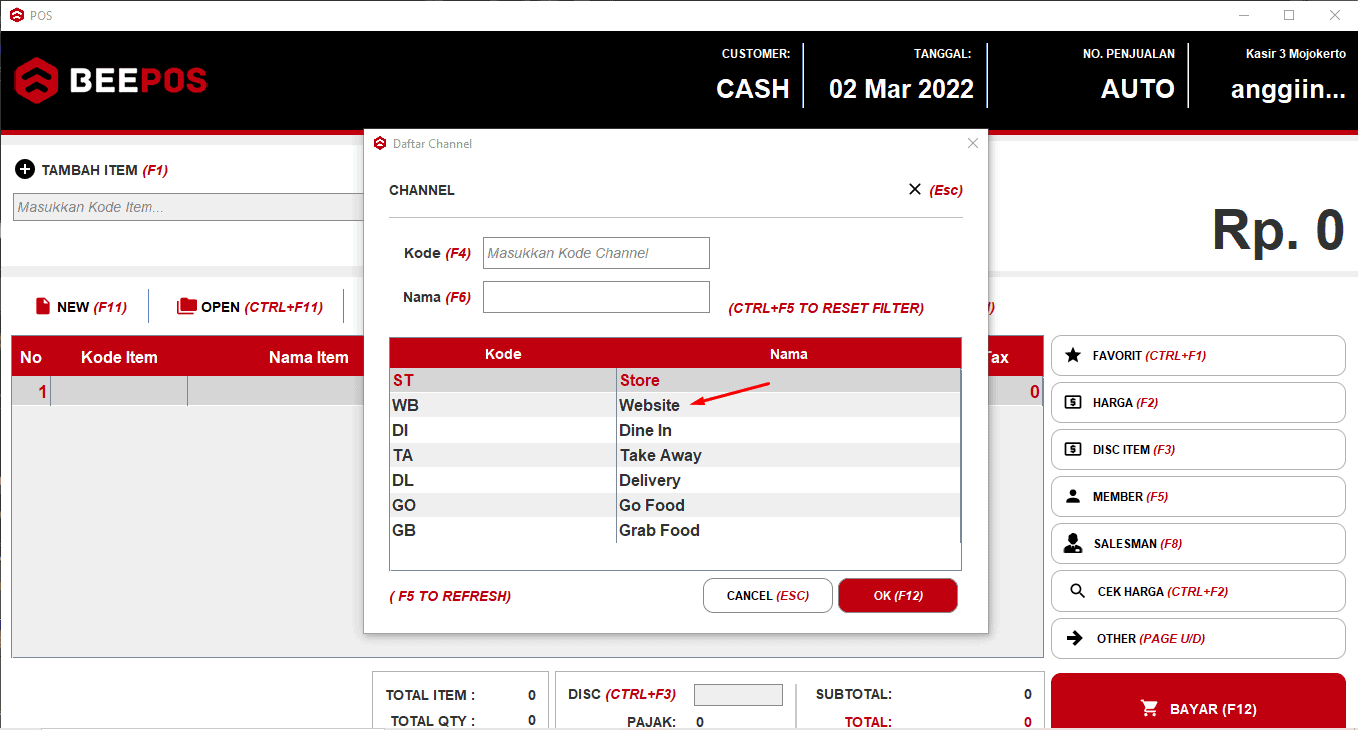
Task: Click the Harga price icon
Action: [1073, 402]
